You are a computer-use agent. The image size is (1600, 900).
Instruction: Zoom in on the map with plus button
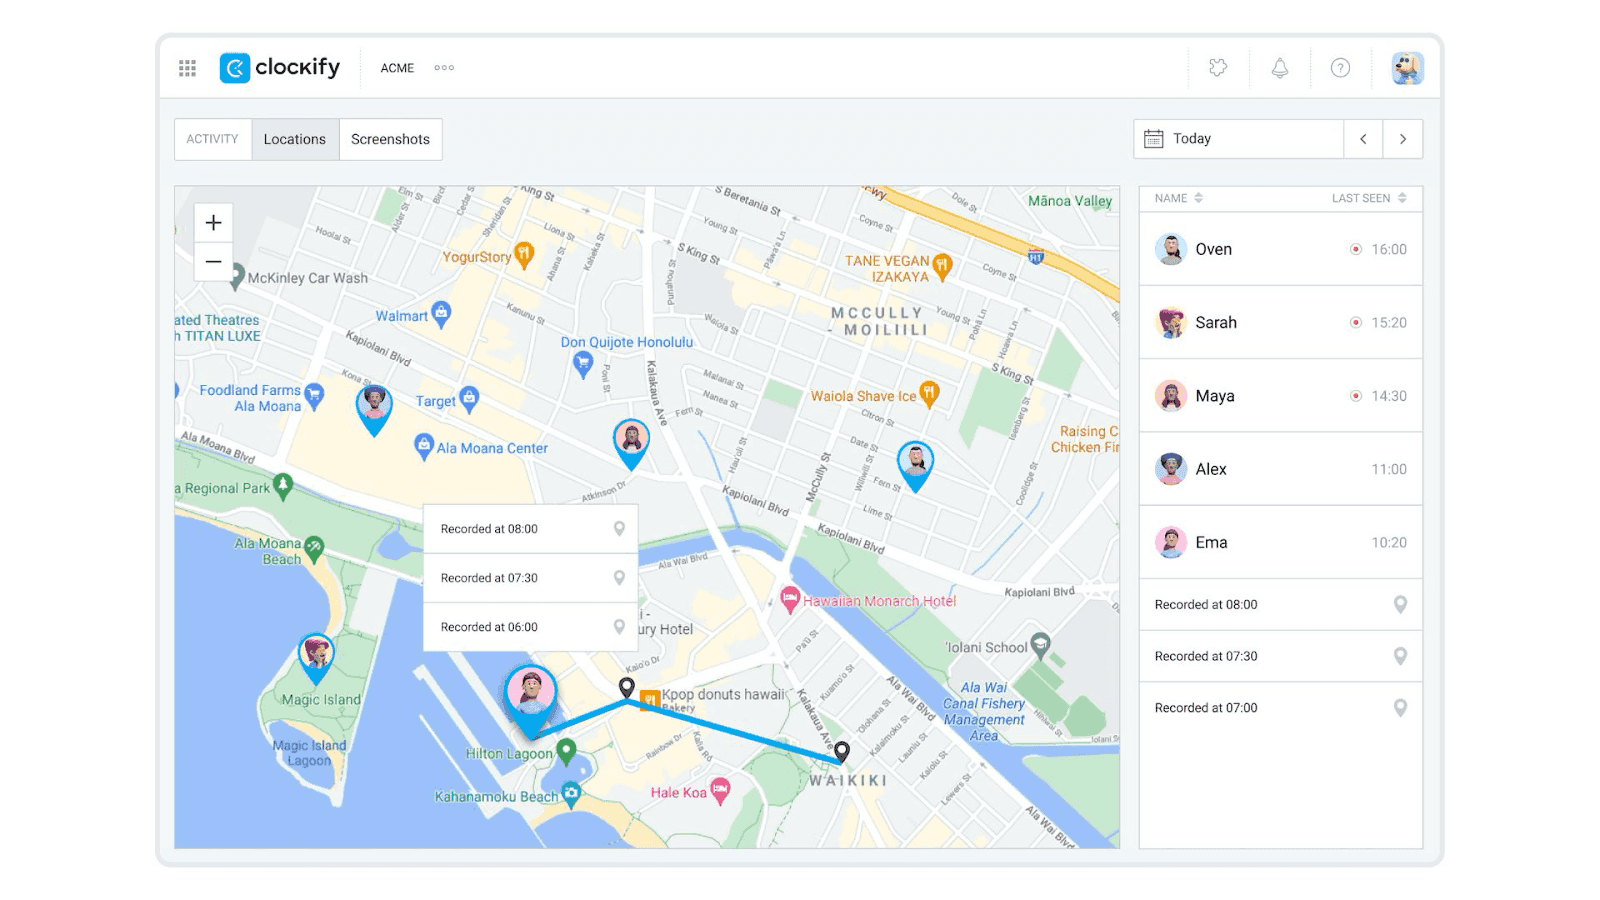[x=212, y=222]
